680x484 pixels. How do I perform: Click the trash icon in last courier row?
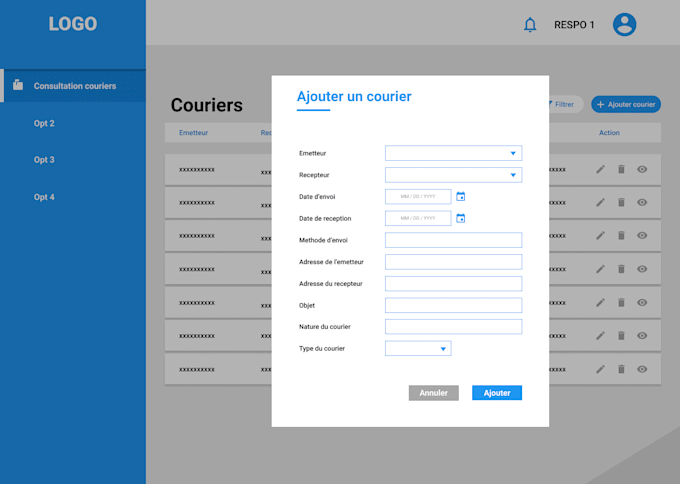pos(621,369)
